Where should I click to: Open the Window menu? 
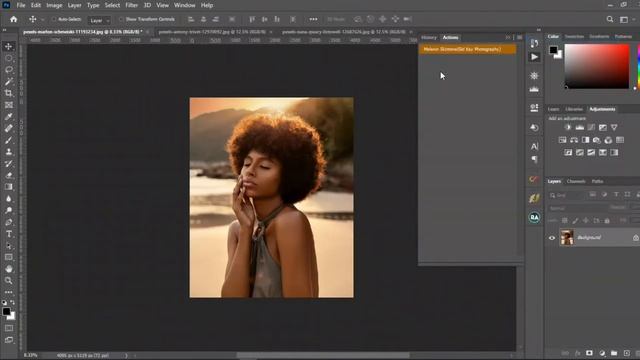tap(184, 5)
